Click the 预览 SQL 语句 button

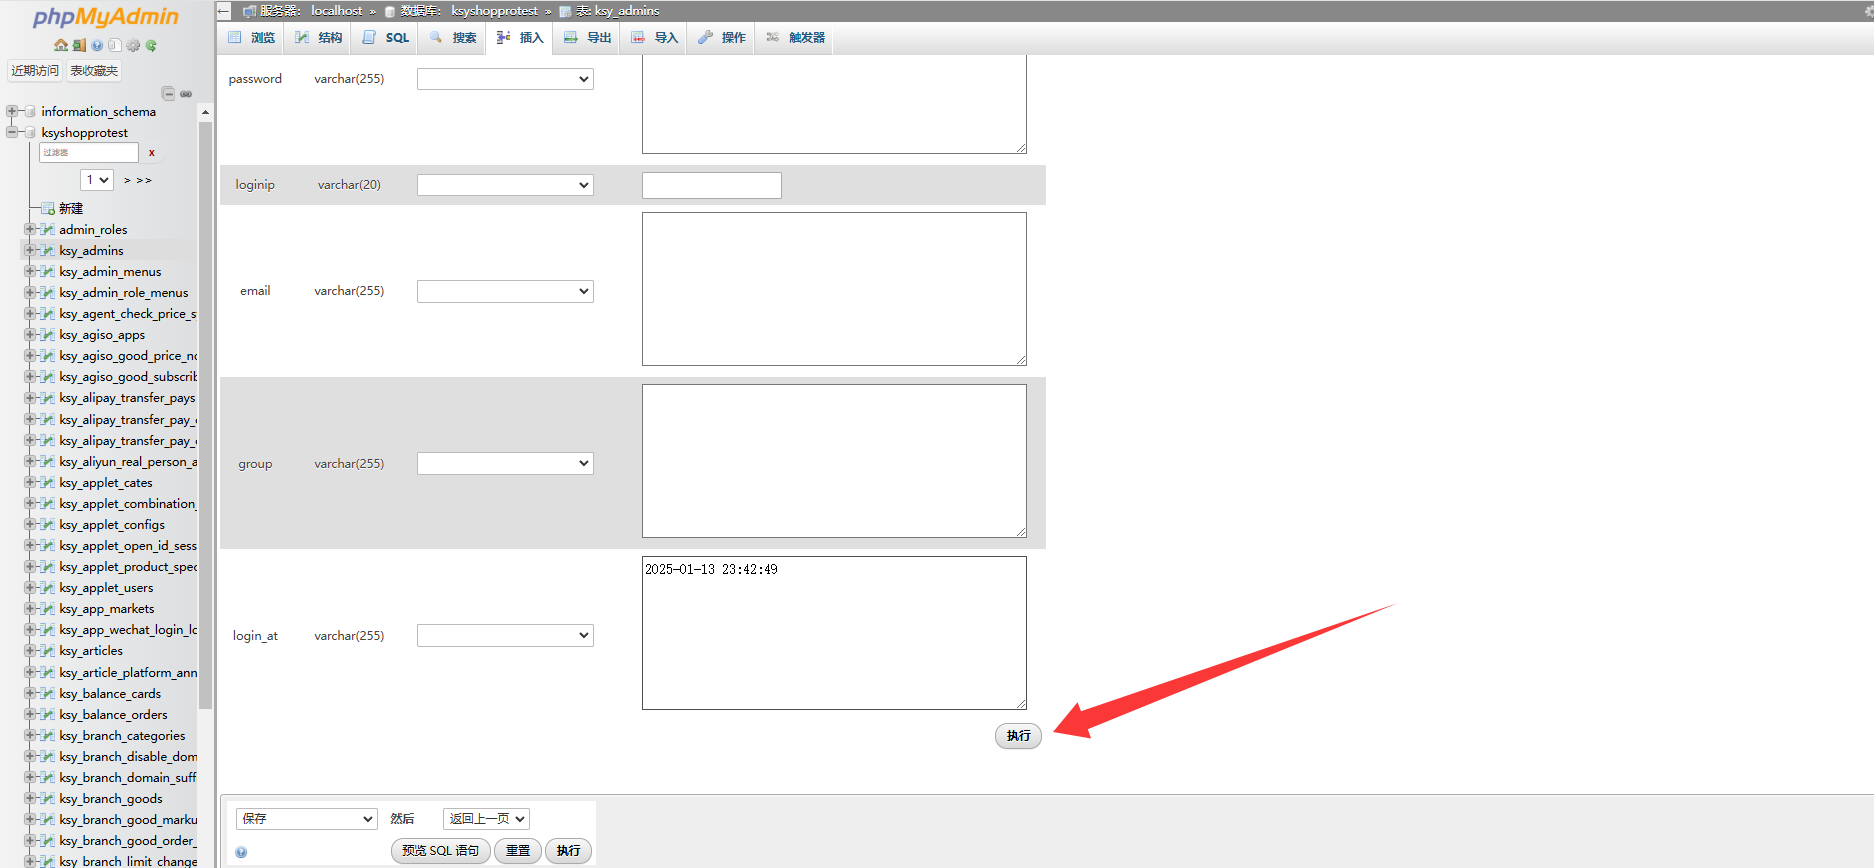pos(440,851)
